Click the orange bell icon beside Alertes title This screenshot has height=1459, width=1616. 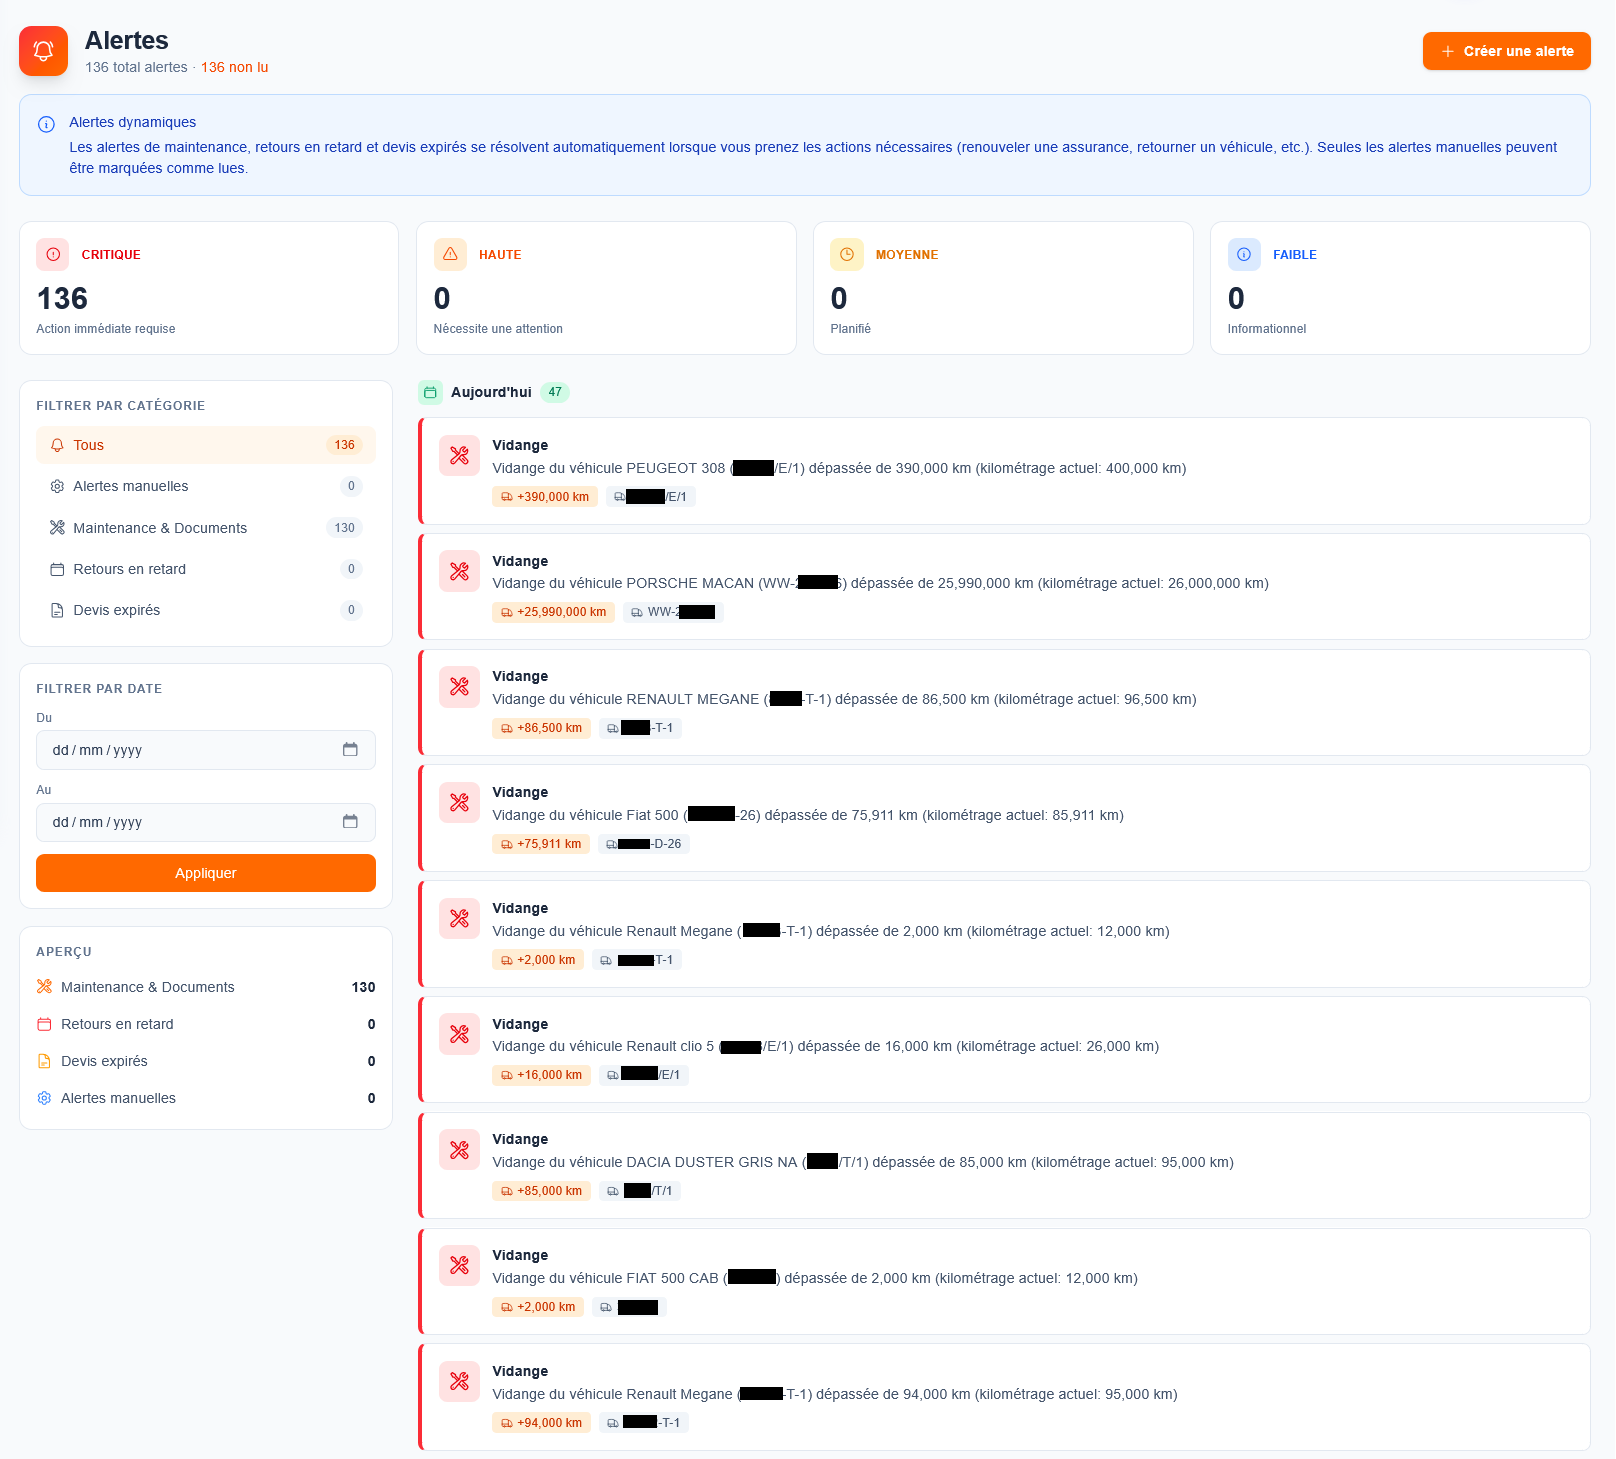tap(43, 50)
